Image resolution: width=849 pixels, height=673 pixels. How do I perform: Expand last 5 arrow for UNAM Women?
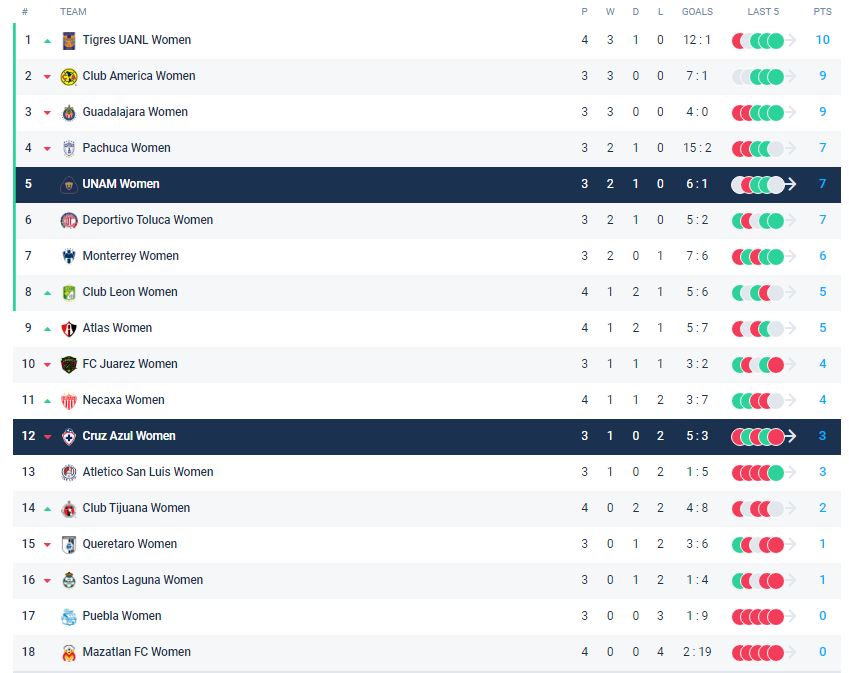pos(790,184)
